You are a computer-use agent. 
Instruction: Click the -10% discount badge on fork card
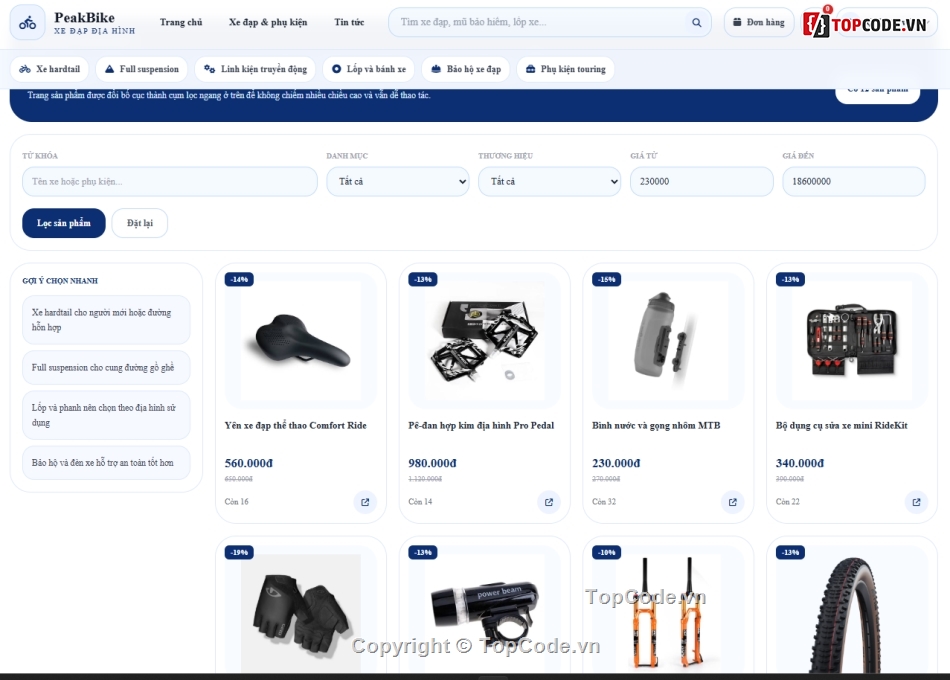tap(606, 552)
